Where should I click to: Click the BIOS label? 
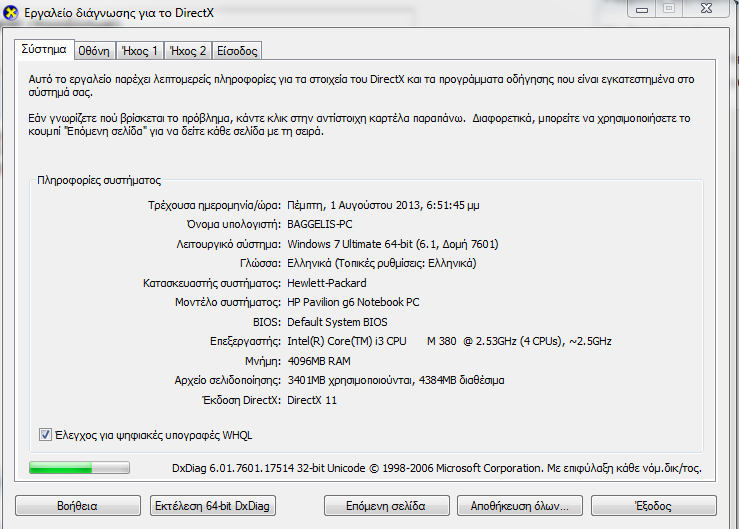point(267,322)
